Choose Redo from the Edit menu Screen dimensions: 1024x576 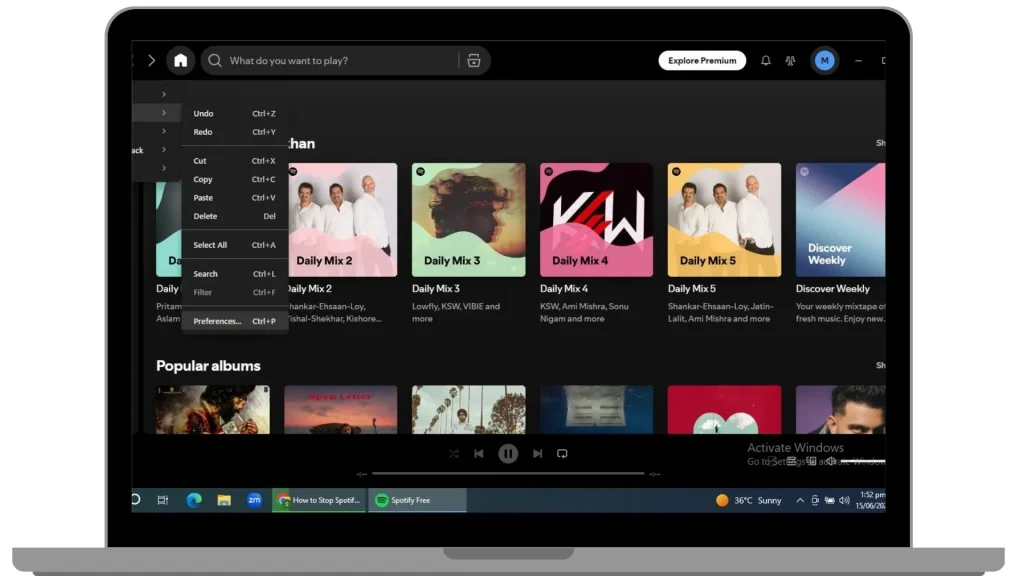[234, 132]
